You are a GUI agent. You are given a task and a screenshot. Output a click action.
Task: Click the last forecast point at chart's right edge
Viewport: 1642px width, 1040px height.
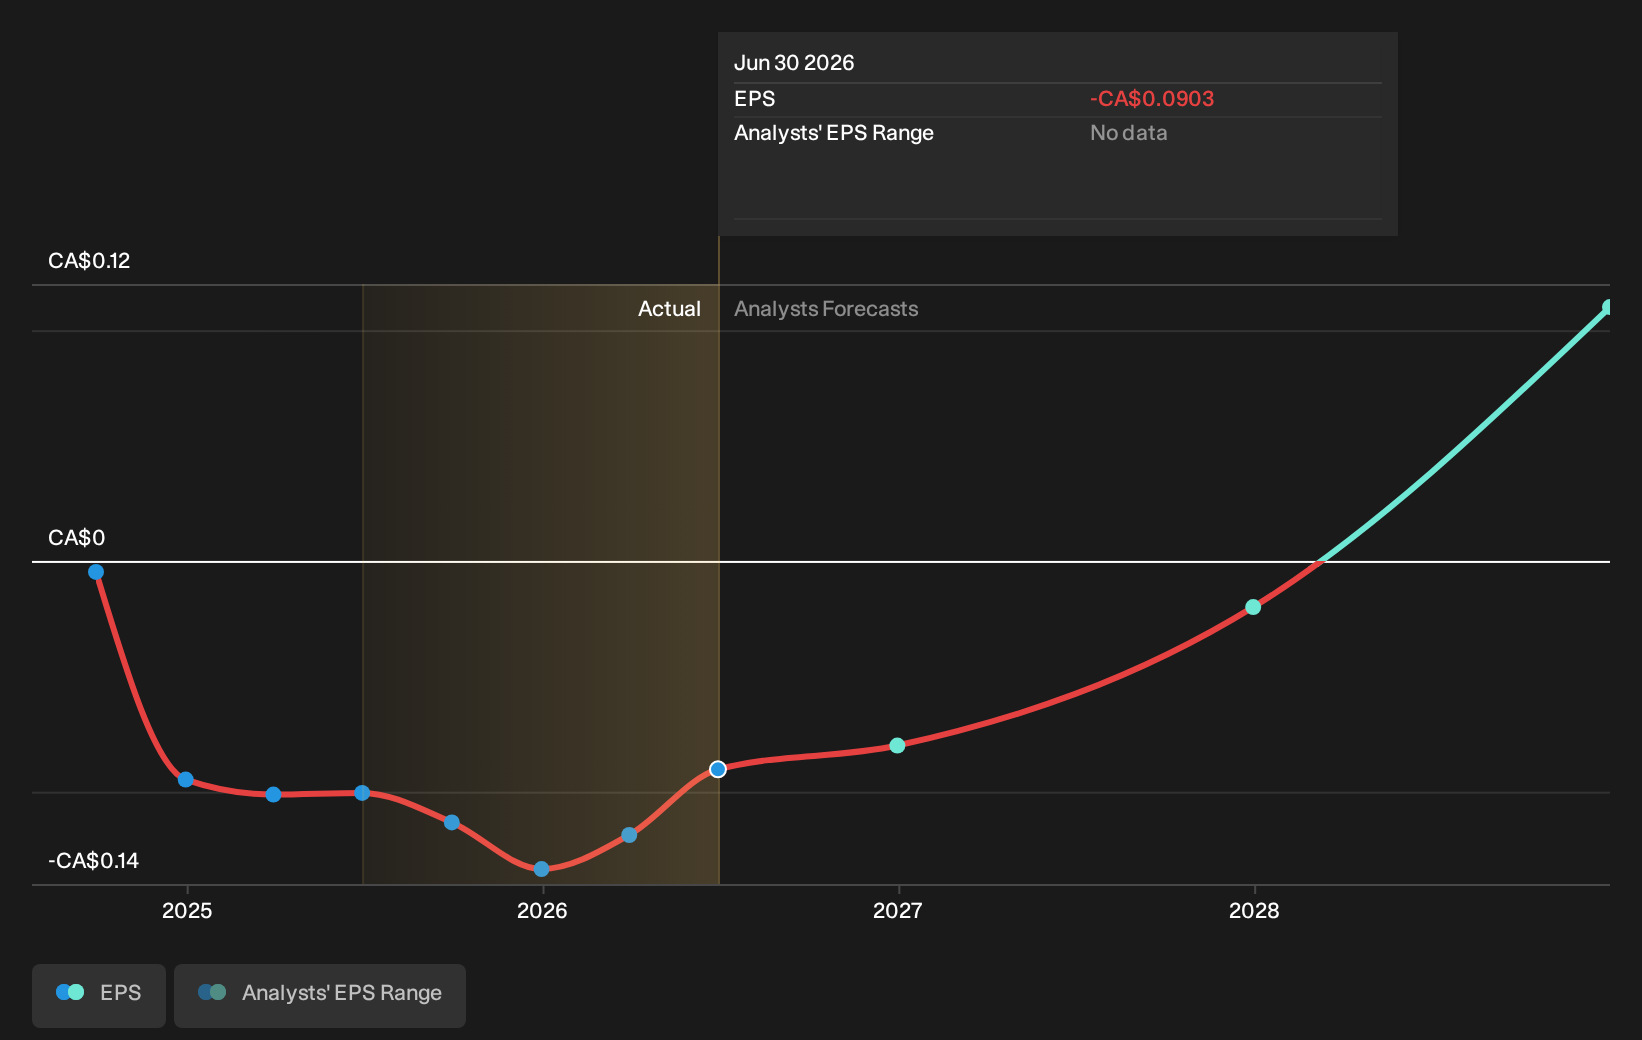click(1607, 308)
